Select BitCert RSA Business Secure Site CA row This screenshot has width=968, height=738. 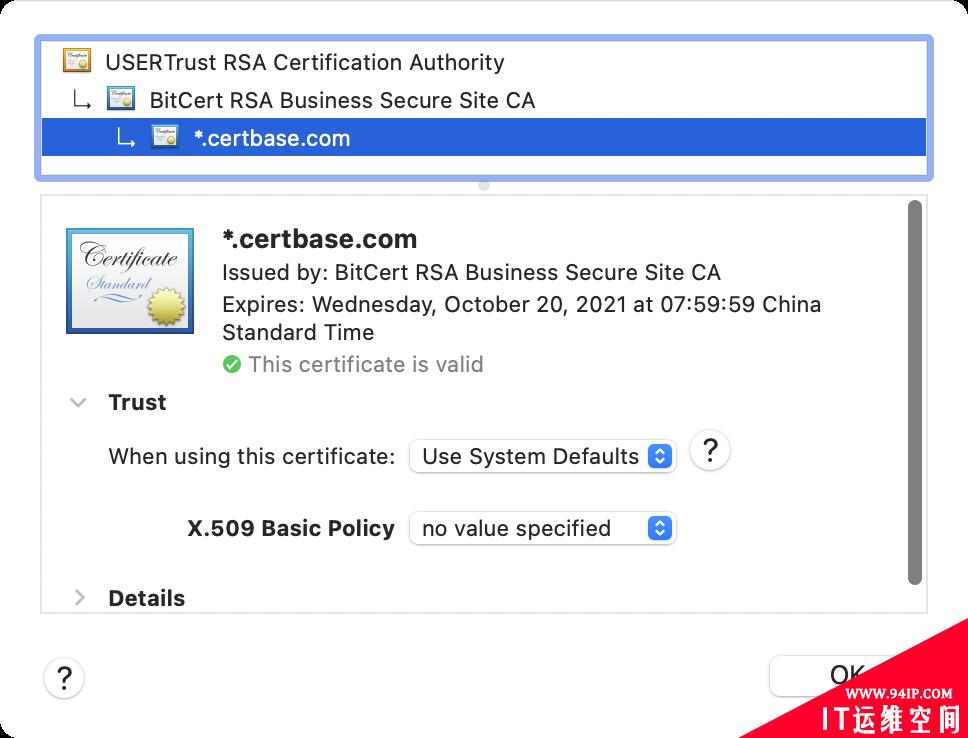tap(483, 100)
